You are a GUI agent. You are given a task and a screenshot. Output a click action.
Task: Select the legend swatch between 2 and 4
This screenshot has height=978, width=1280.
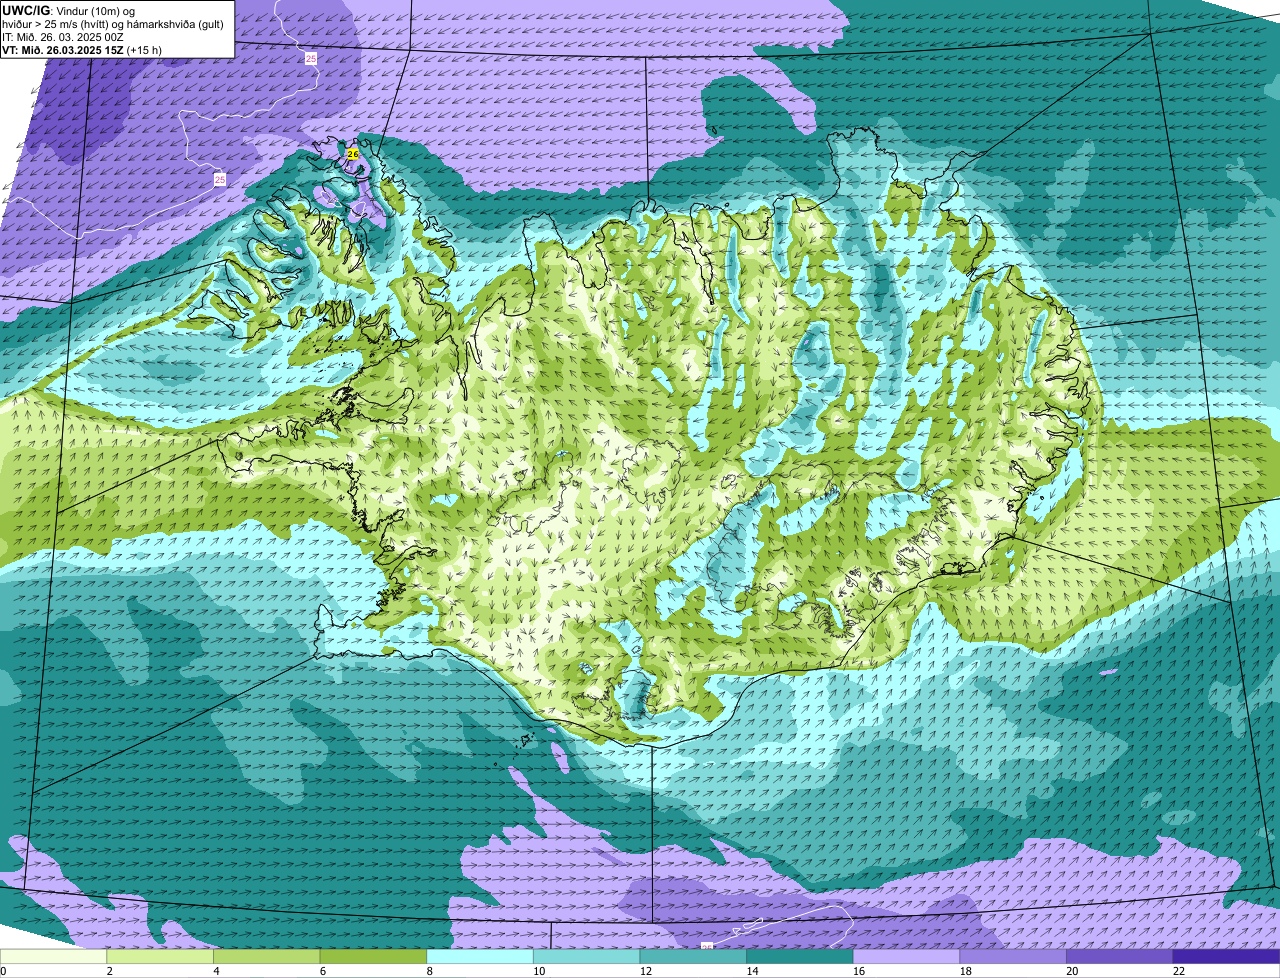[160, 956]
